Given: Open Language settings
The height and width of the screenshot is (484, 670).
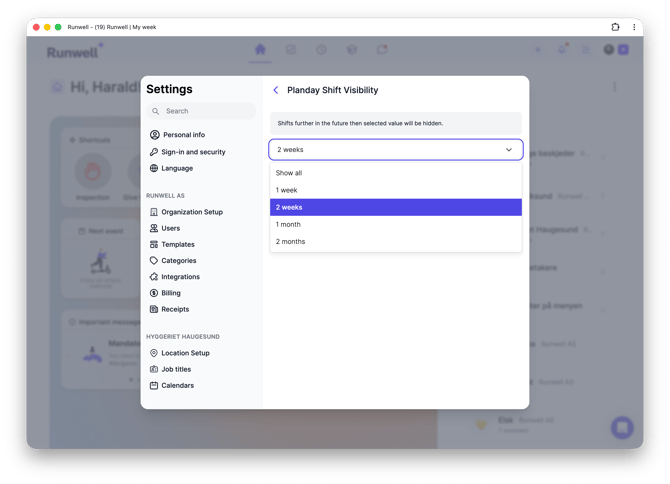Looking at the screenshot, I should [171, 168].
